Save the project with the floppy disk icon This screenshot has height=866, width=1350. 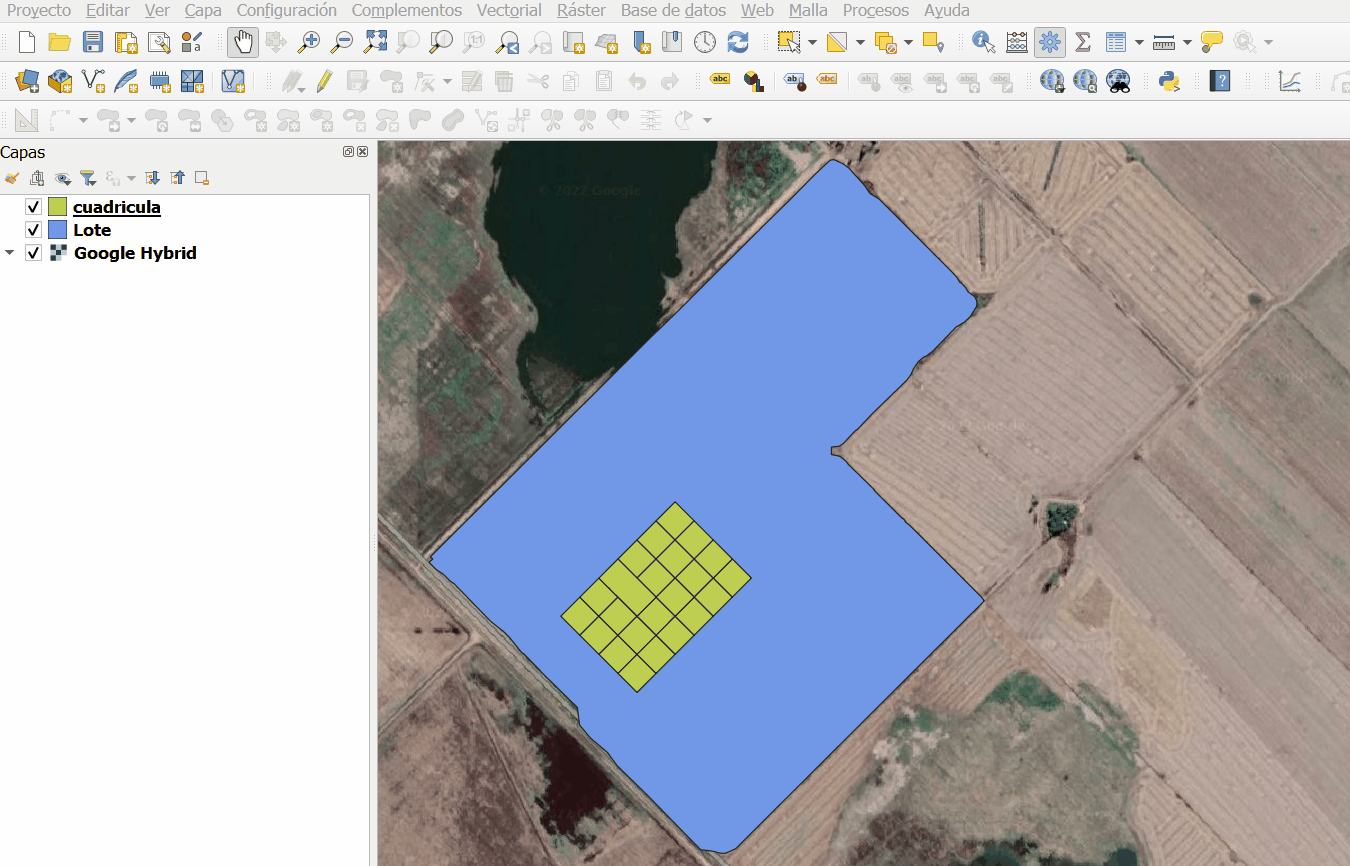tap(93, 42)
